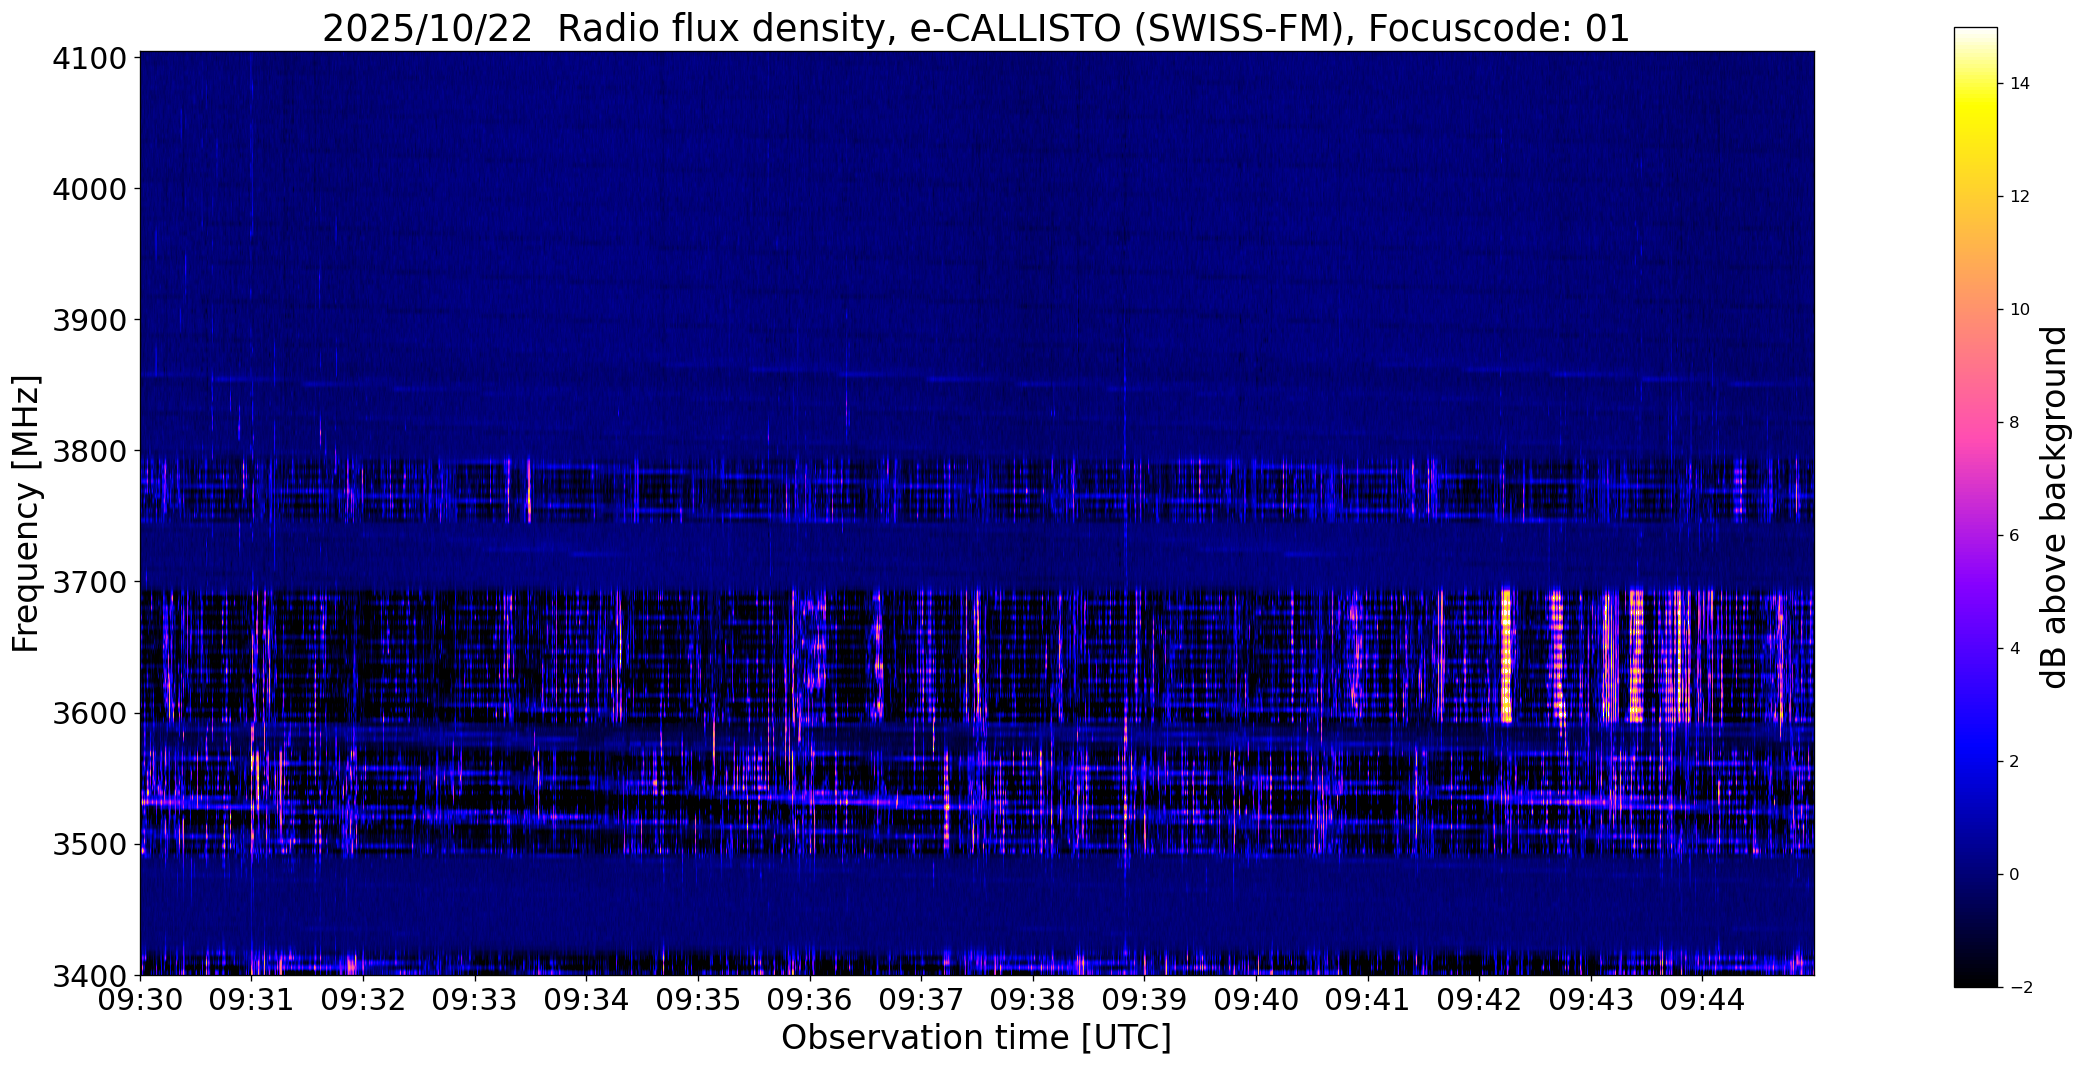Click the colorbar tick label 8
Image resolution: width=2085 pixels, height=1067 pixels.
2014,422
